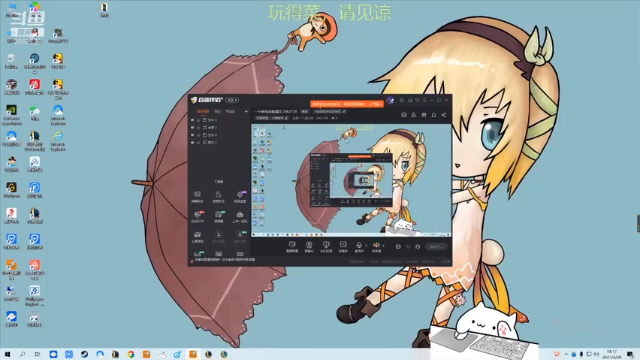Click the basket-shaped toolbox icon
Screen dimensions: 640x360
coord(240,215)
